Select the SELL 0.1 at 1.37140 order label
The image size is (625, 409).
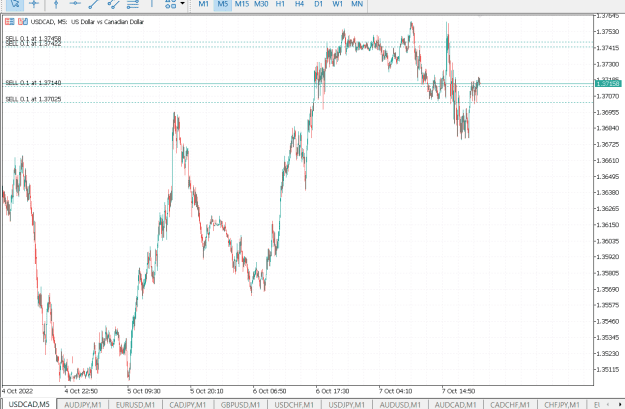[33, 83]
